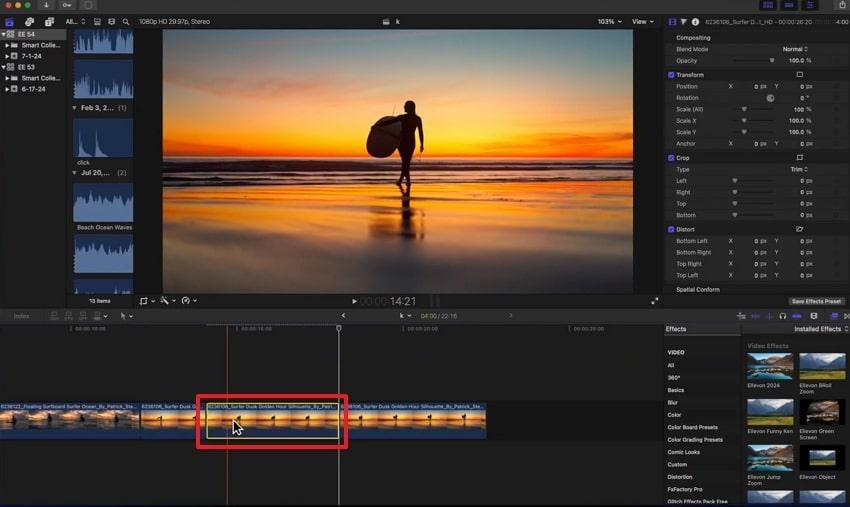The width and height of the screenshot is (850, 507).
Task: Click the Keyword Editor key icon
Action: tap(67, 5)
